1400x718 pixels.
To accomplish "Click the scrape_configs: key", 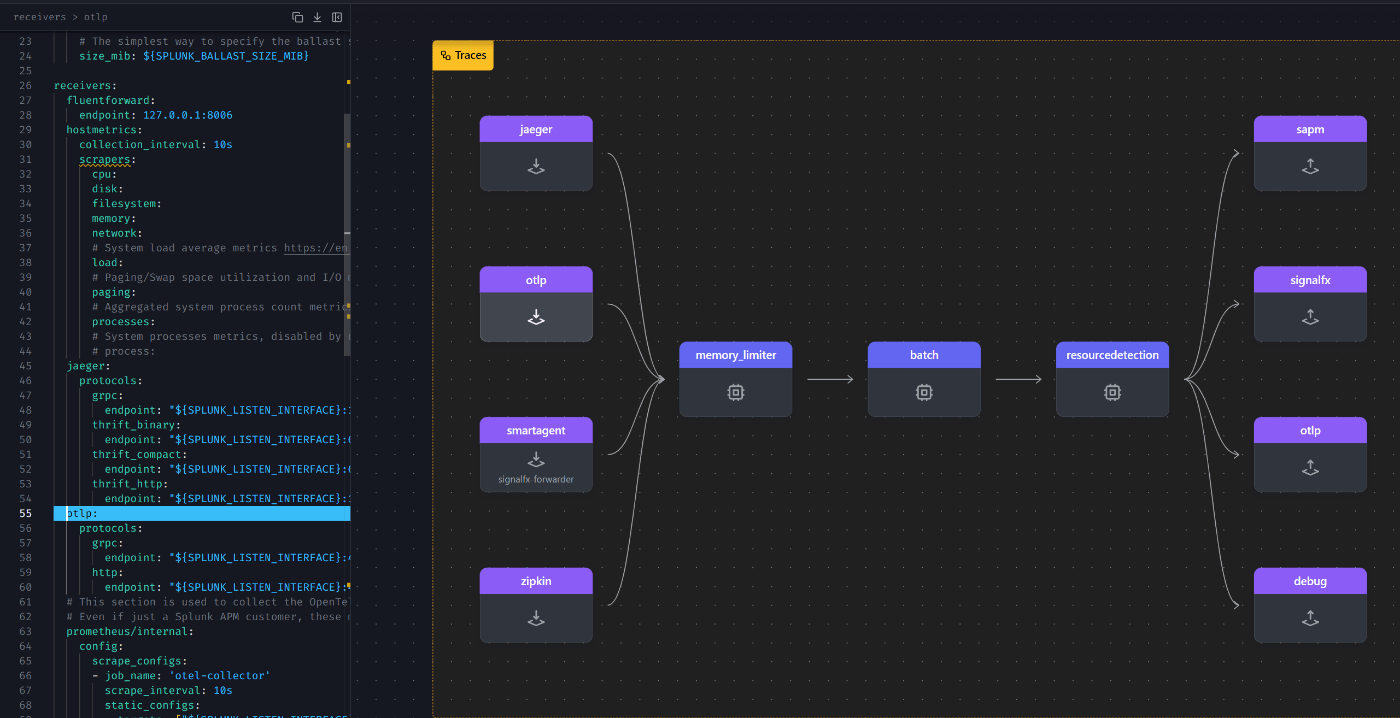I will (x=139, y=661).
